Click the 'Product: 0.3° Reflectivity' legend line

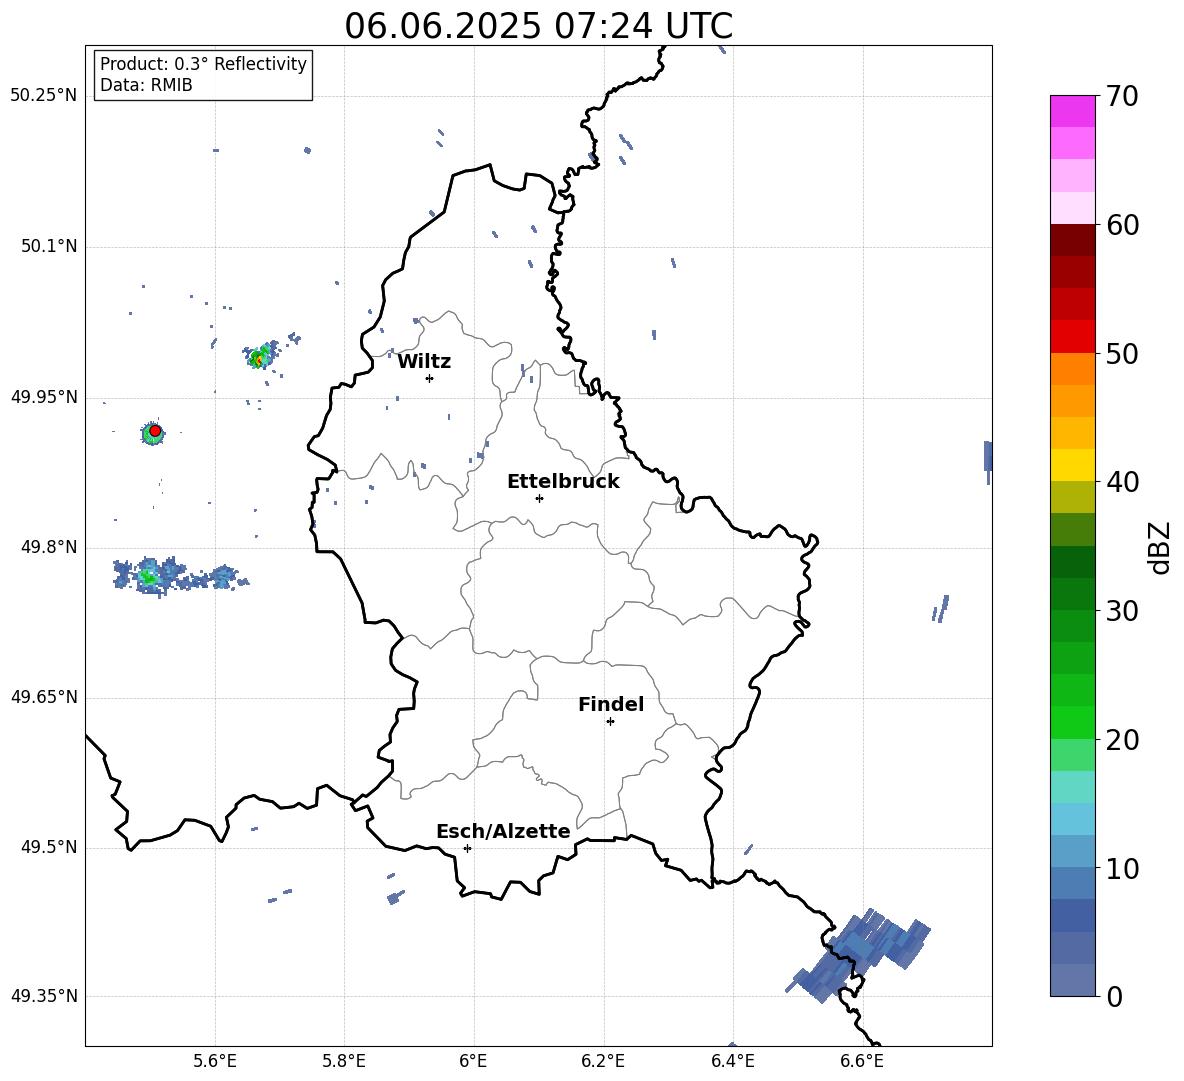tap(203, 63)
